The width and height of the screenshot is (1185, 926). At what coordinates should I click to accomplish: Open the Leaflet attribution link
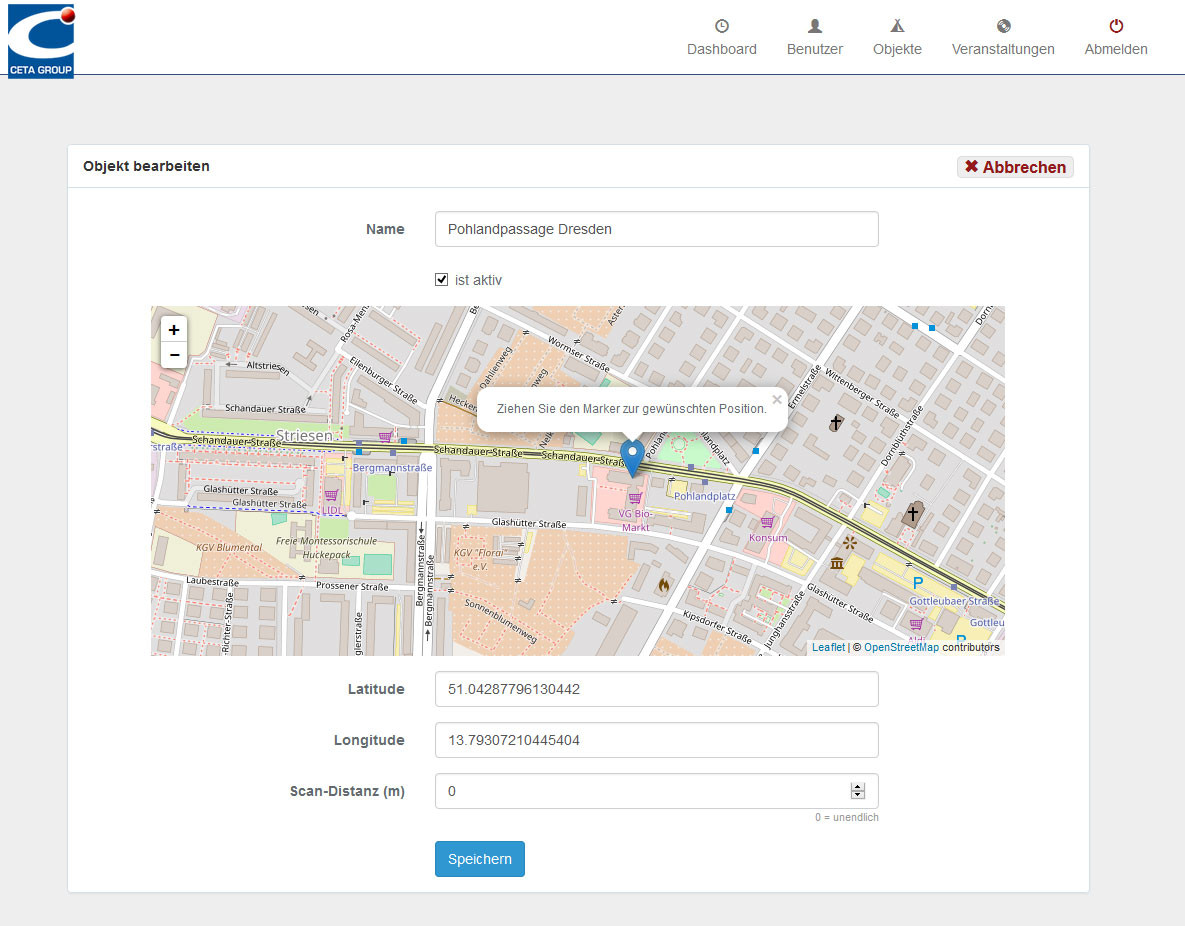coord(828,647)
